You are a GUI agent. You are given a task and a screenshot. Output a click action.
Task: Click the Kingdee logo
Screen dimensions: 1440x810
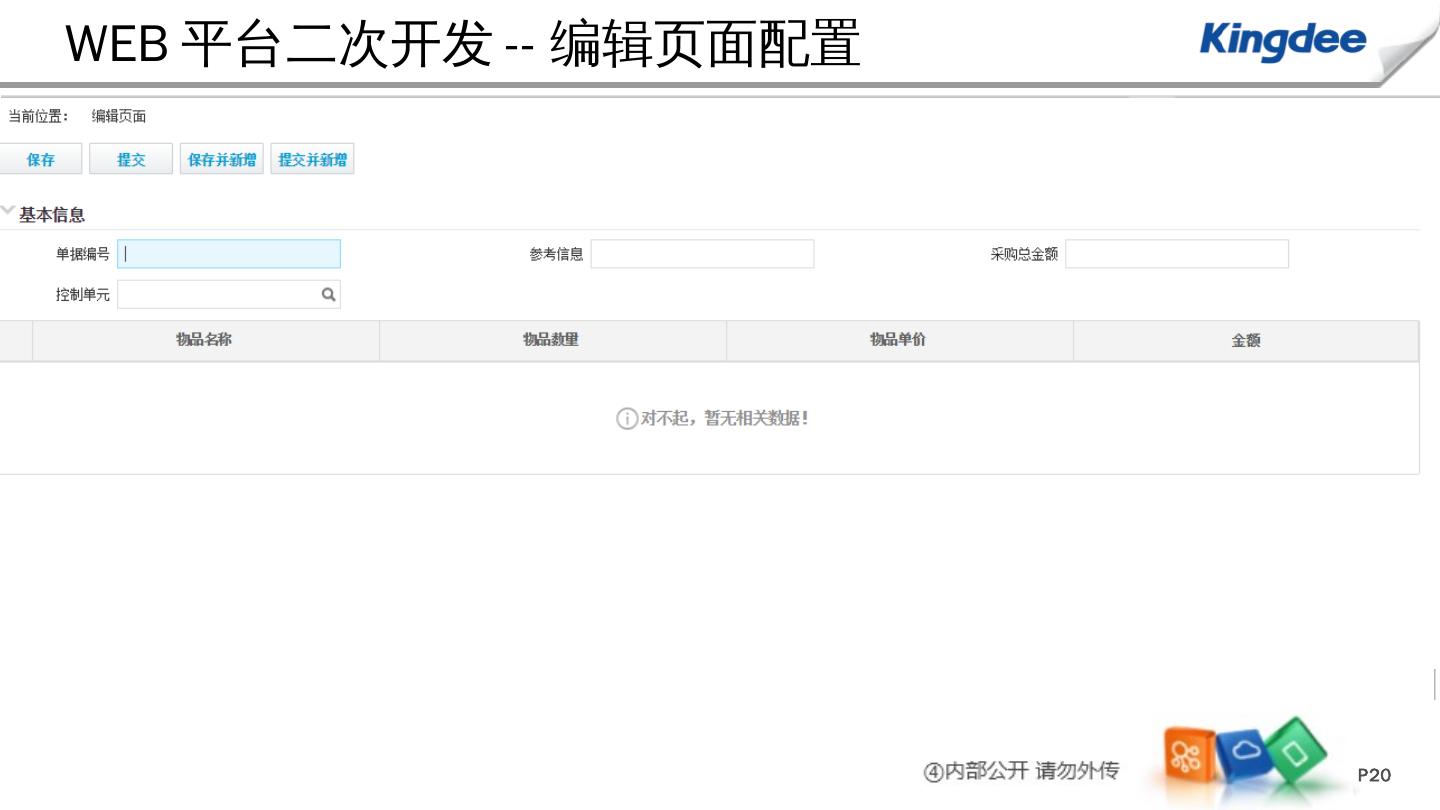[x=1282, y=40]
